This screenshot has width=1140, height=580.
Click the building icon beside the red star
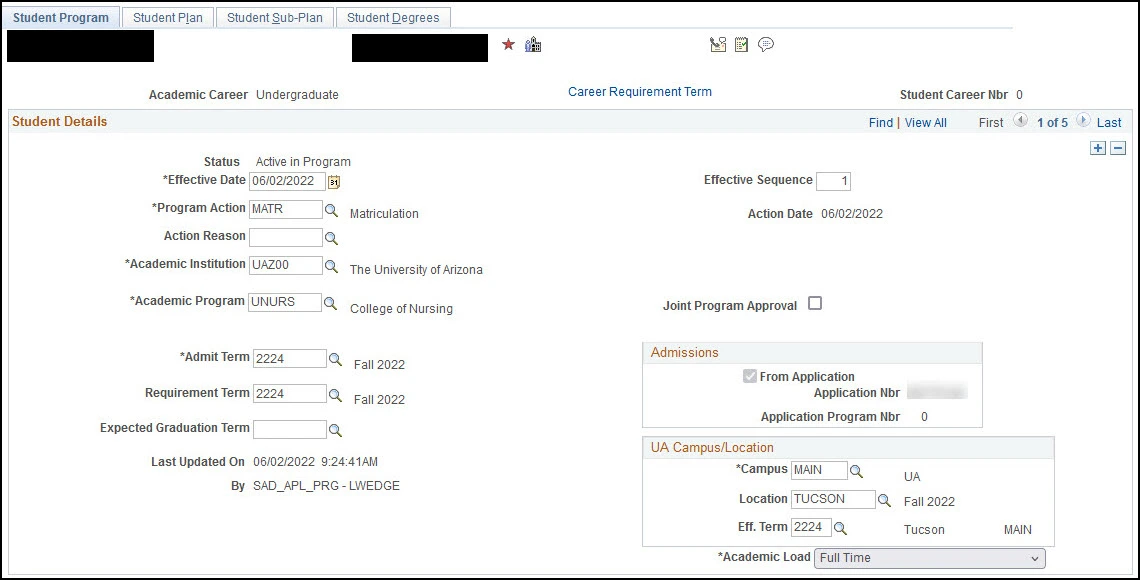coord(533,45)
